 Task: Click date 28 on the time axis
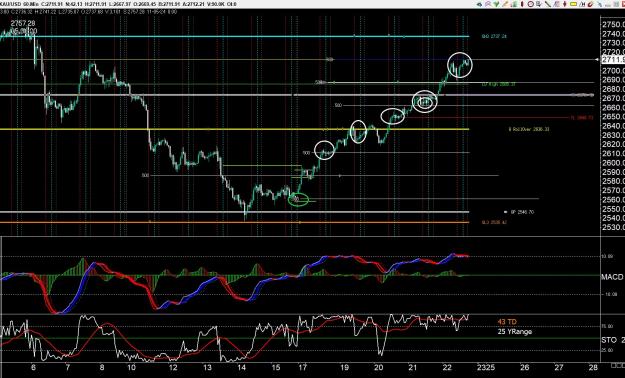coord(593,367)
